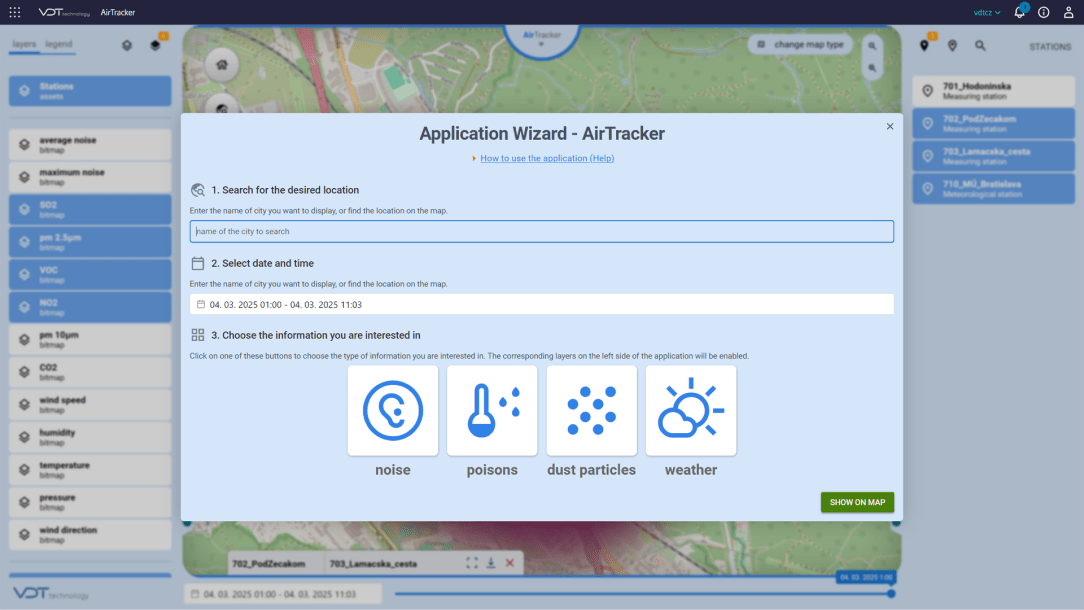Choose the dust particles card
This screenshot has height=610, width=1084.
point(592,411)
